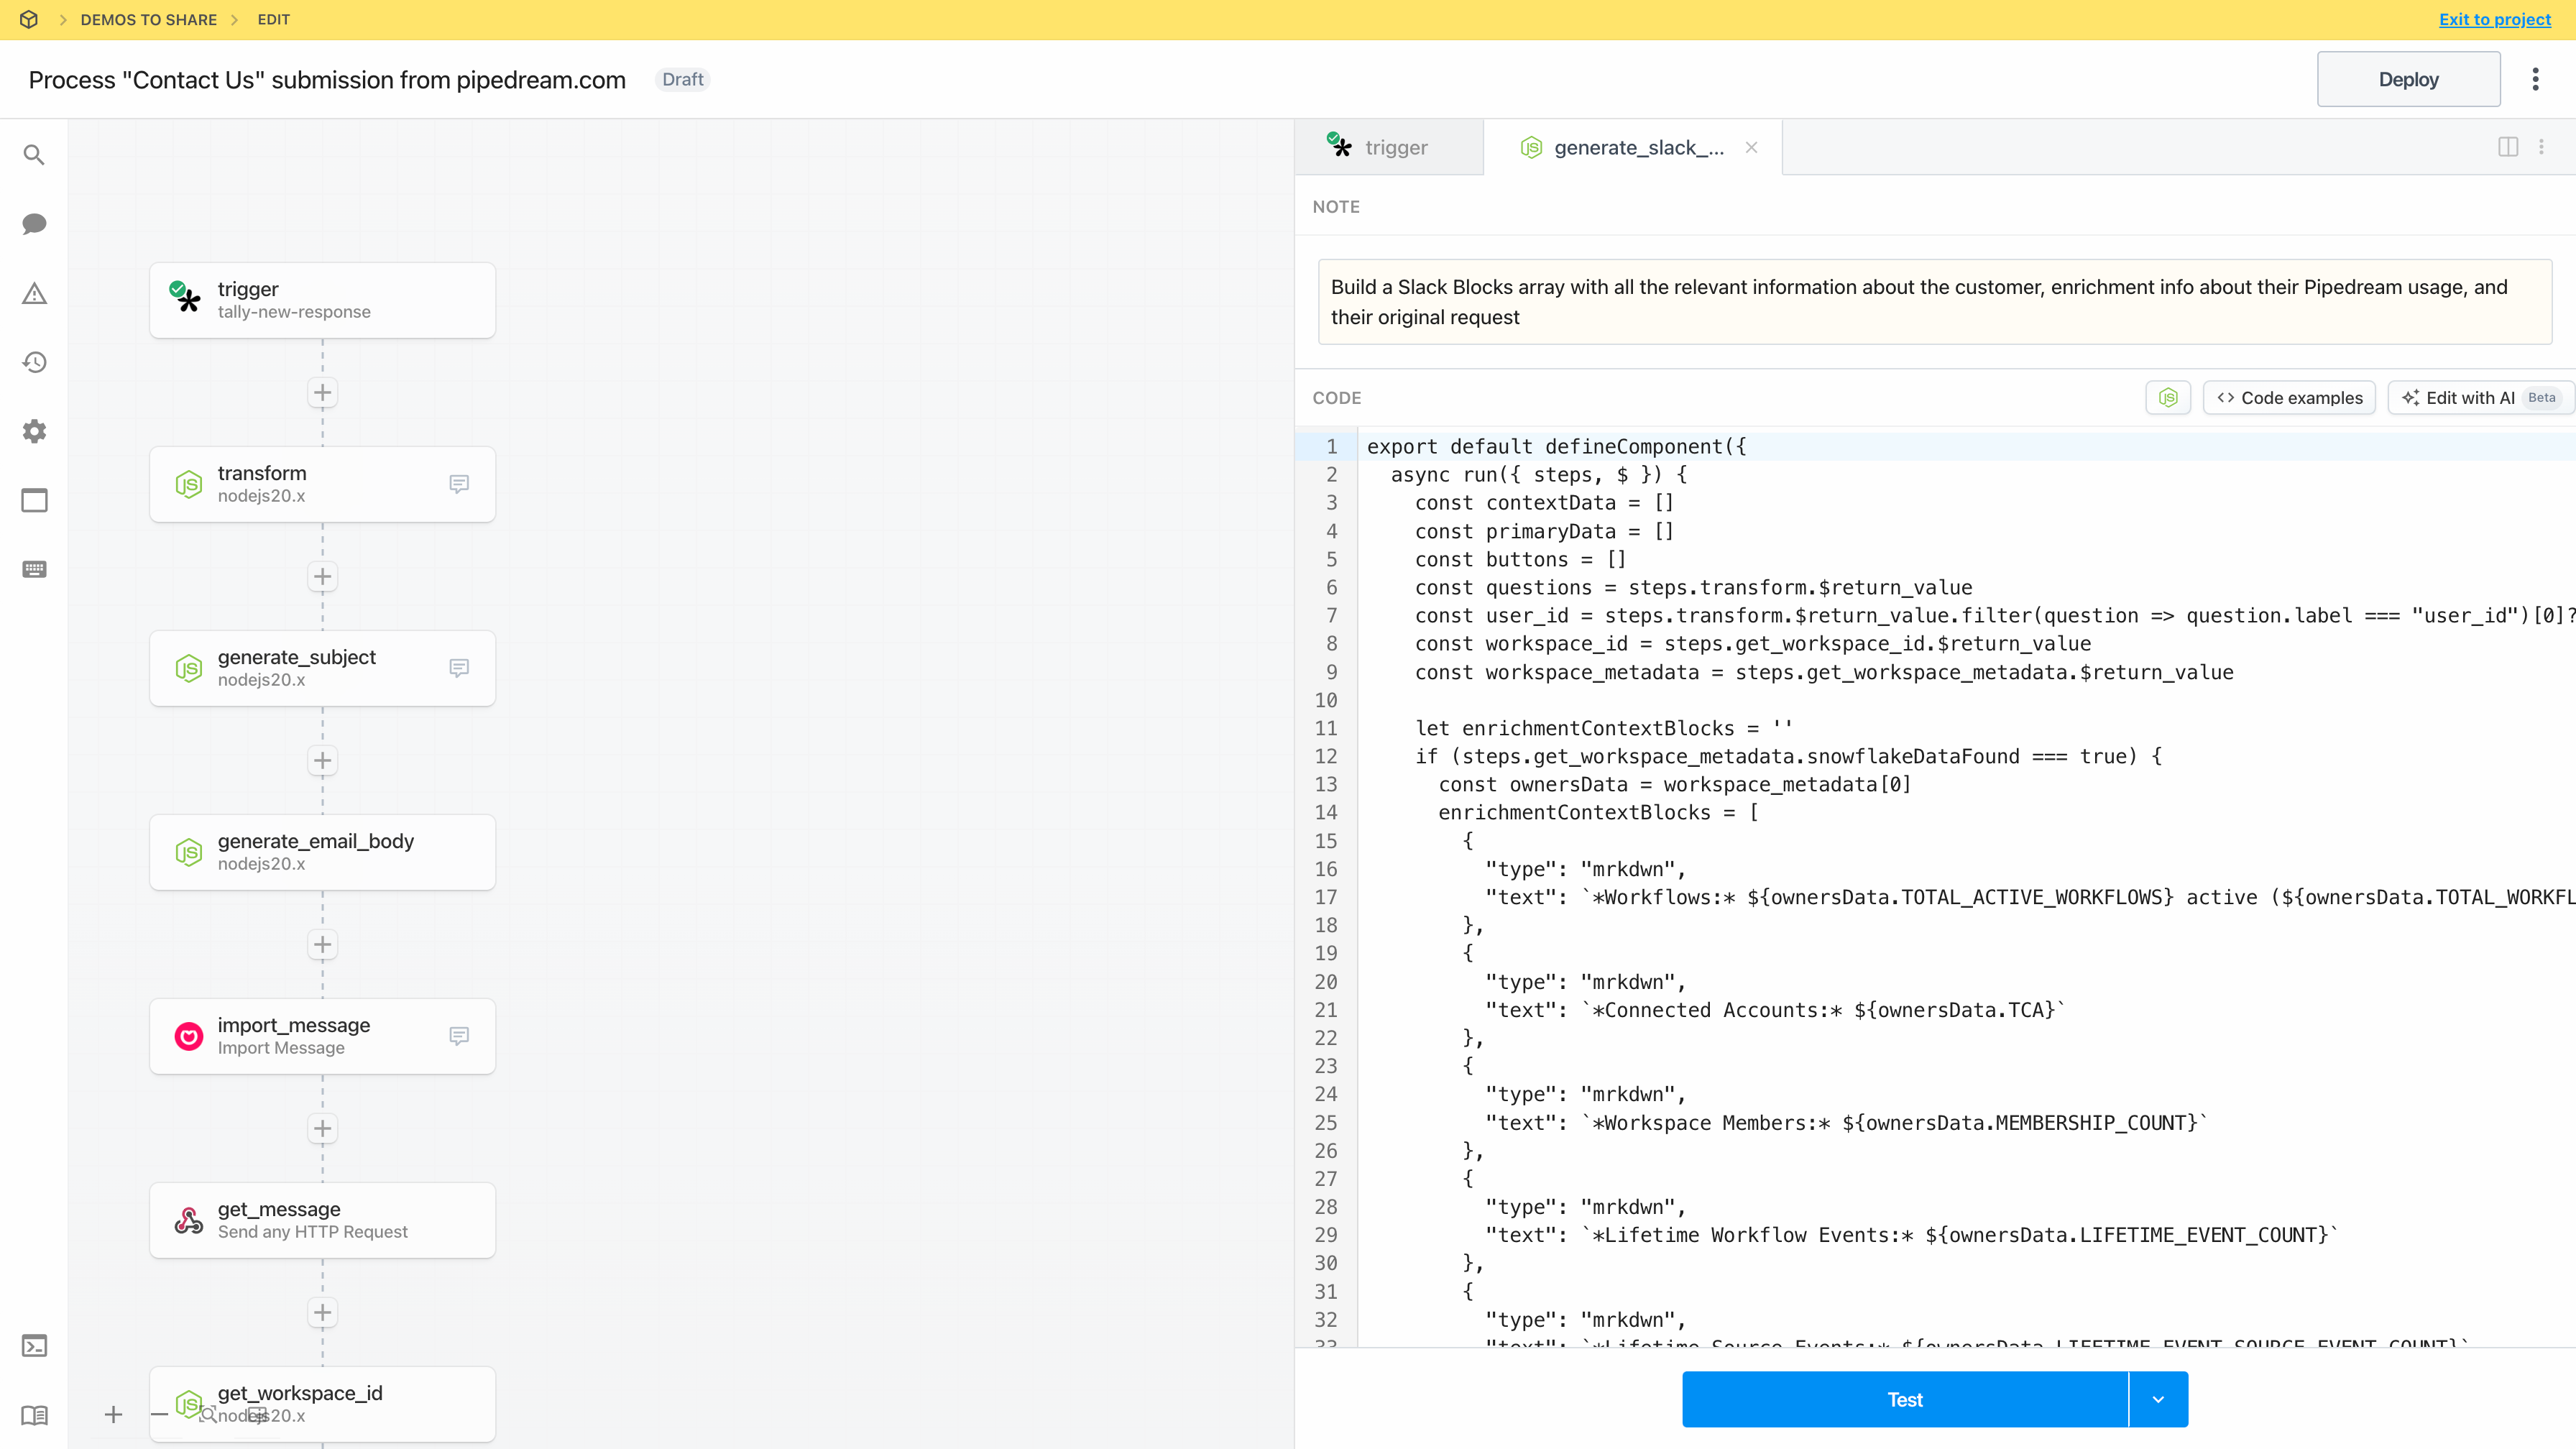Add step below trigger with plus
Image resolution: width=2576 pixels, height=1449 pixels.
322,393
